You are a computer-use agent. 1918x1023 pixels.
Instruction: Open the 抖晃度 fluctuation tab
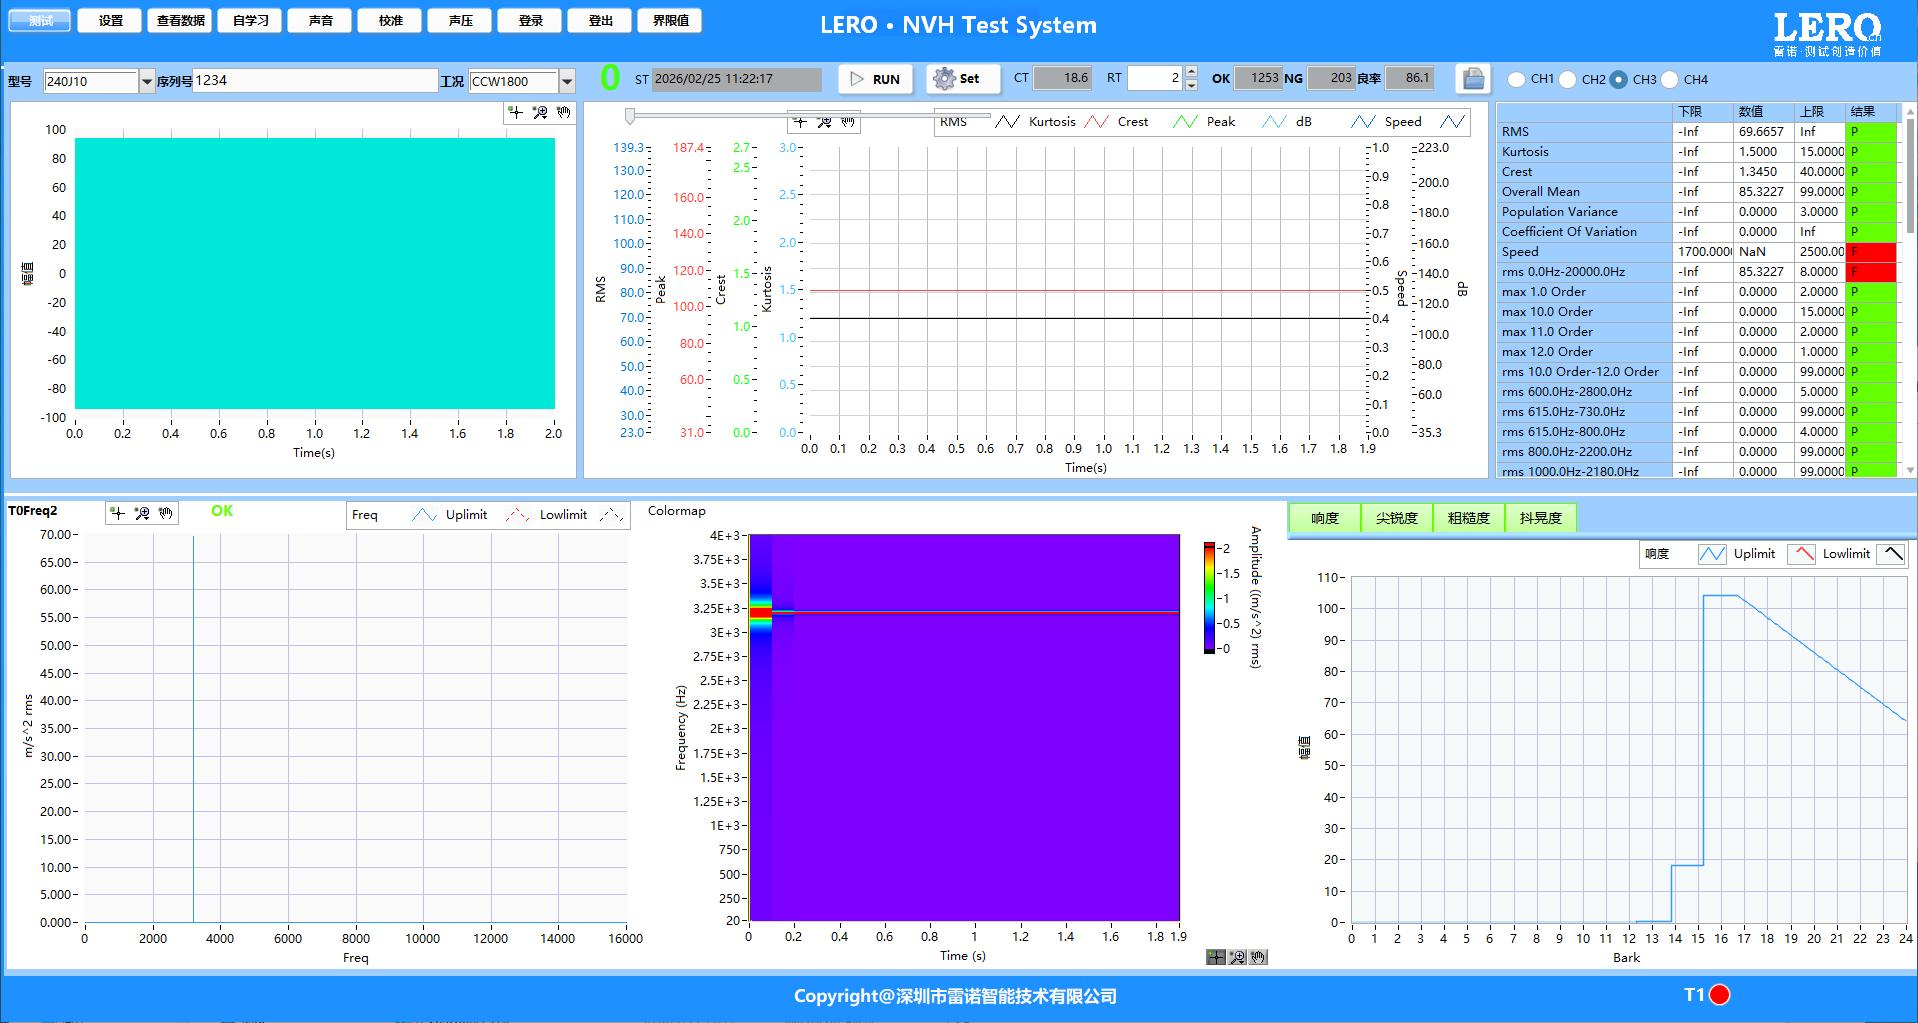[1540, 518]
